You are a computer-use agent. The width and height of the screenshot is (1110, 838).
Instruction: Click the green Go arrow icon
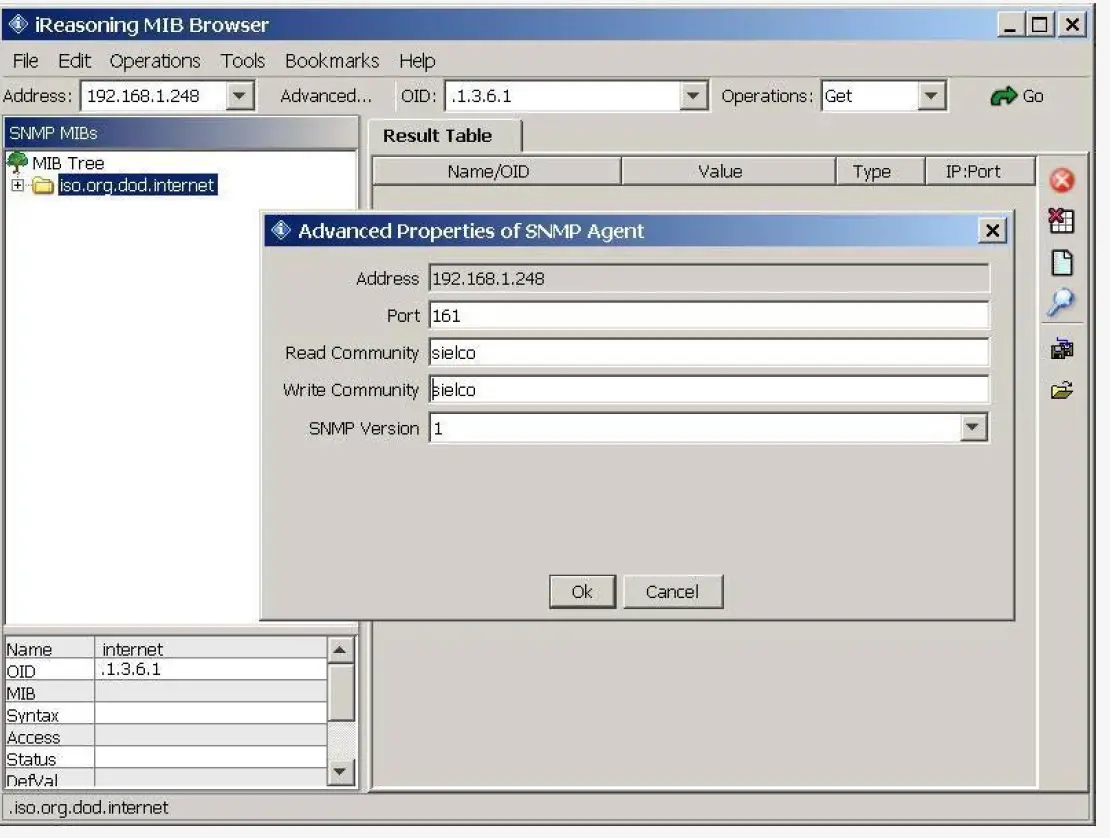(x=1003, y=96)
